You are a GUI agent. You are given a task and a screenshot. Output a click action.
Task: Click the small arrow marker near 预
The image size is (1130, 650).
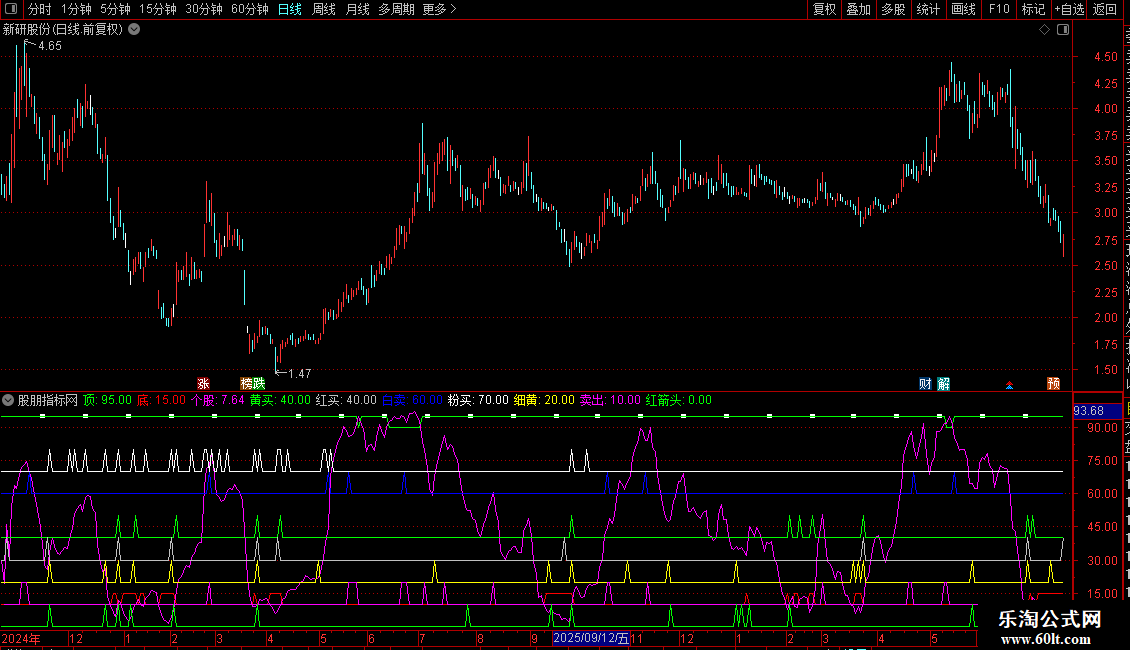[1009, 386]
